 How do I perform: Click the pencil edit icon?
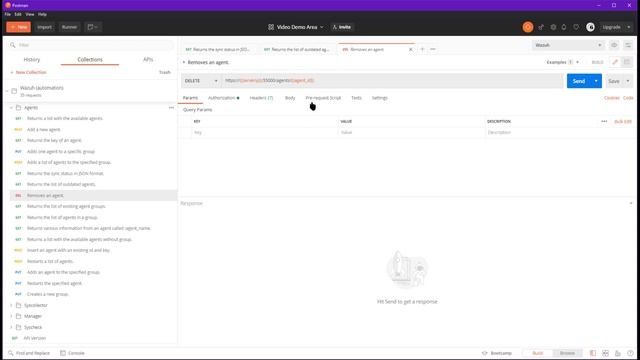coord(615,62)
